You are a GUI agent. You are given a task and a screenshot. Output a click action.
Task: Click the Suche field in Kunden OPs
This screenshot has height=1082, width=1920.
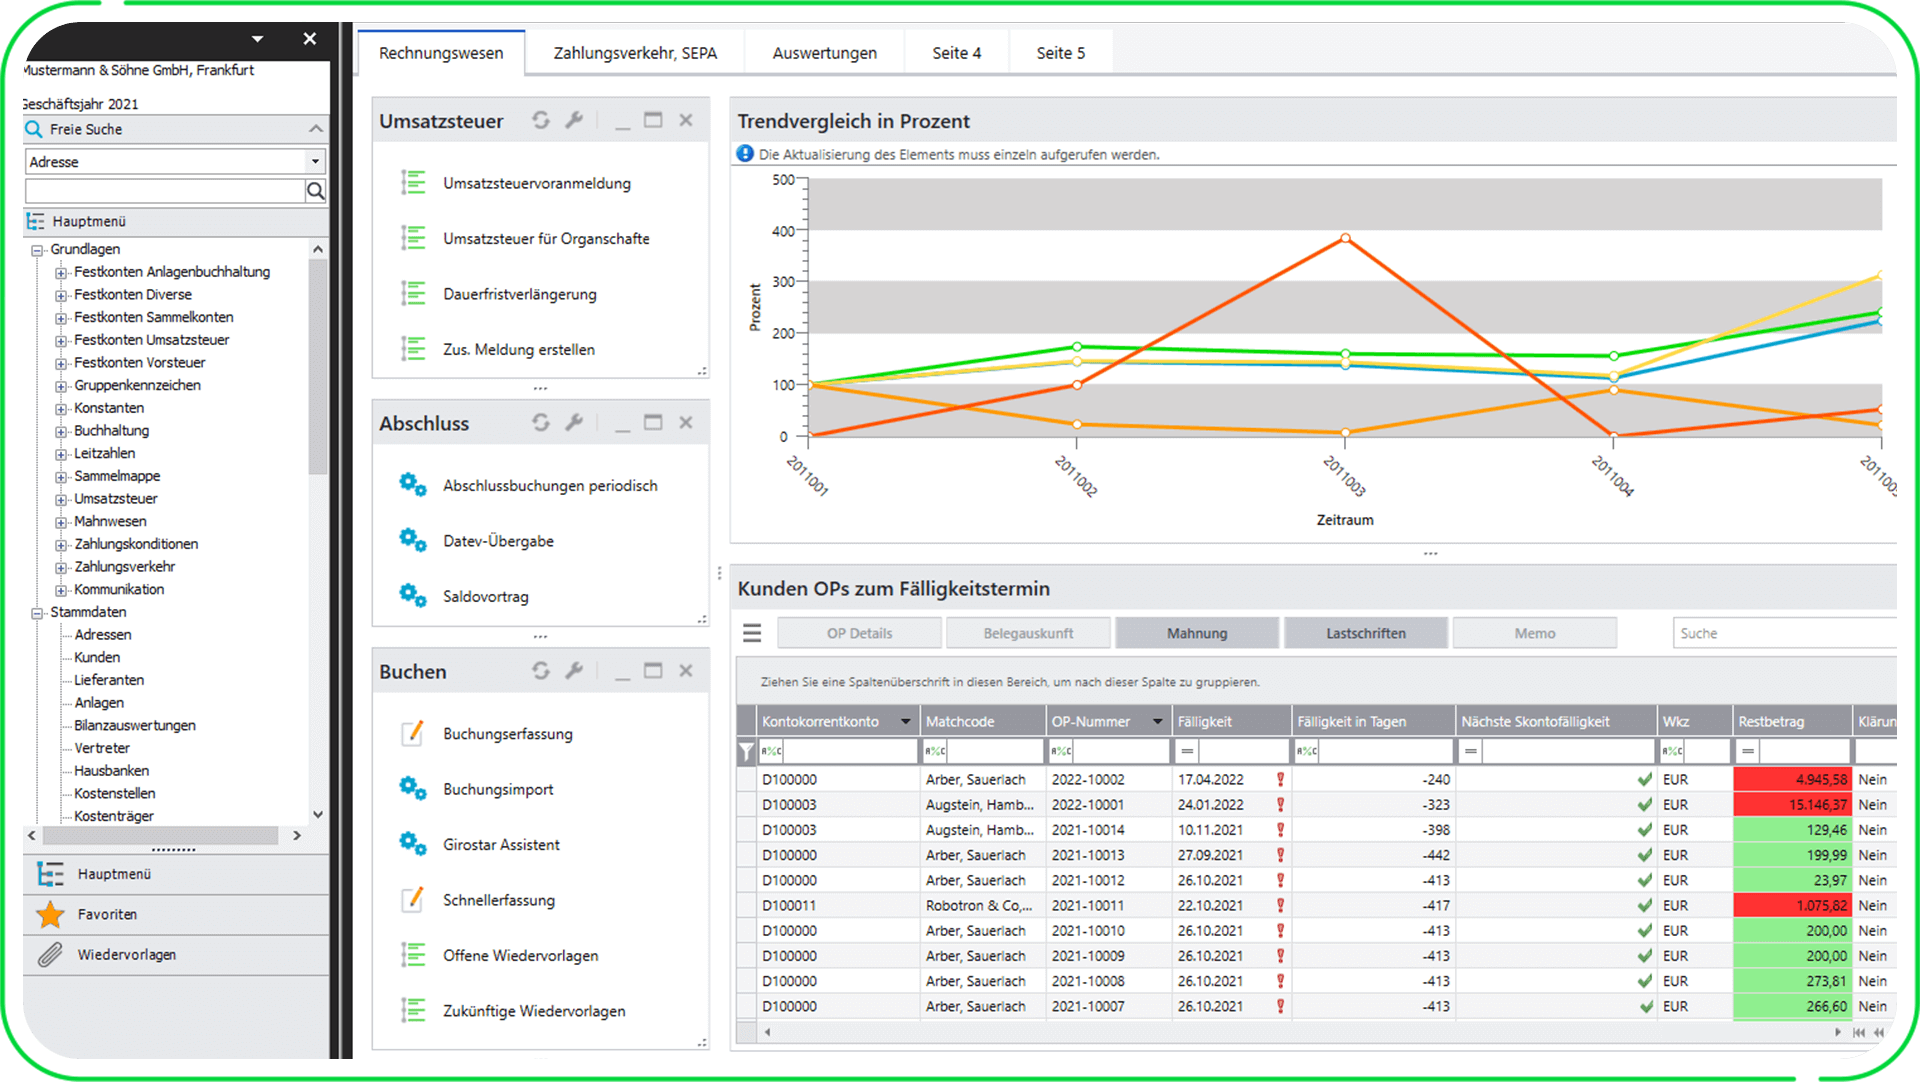pyautogui.click(x=1784, y=633)
